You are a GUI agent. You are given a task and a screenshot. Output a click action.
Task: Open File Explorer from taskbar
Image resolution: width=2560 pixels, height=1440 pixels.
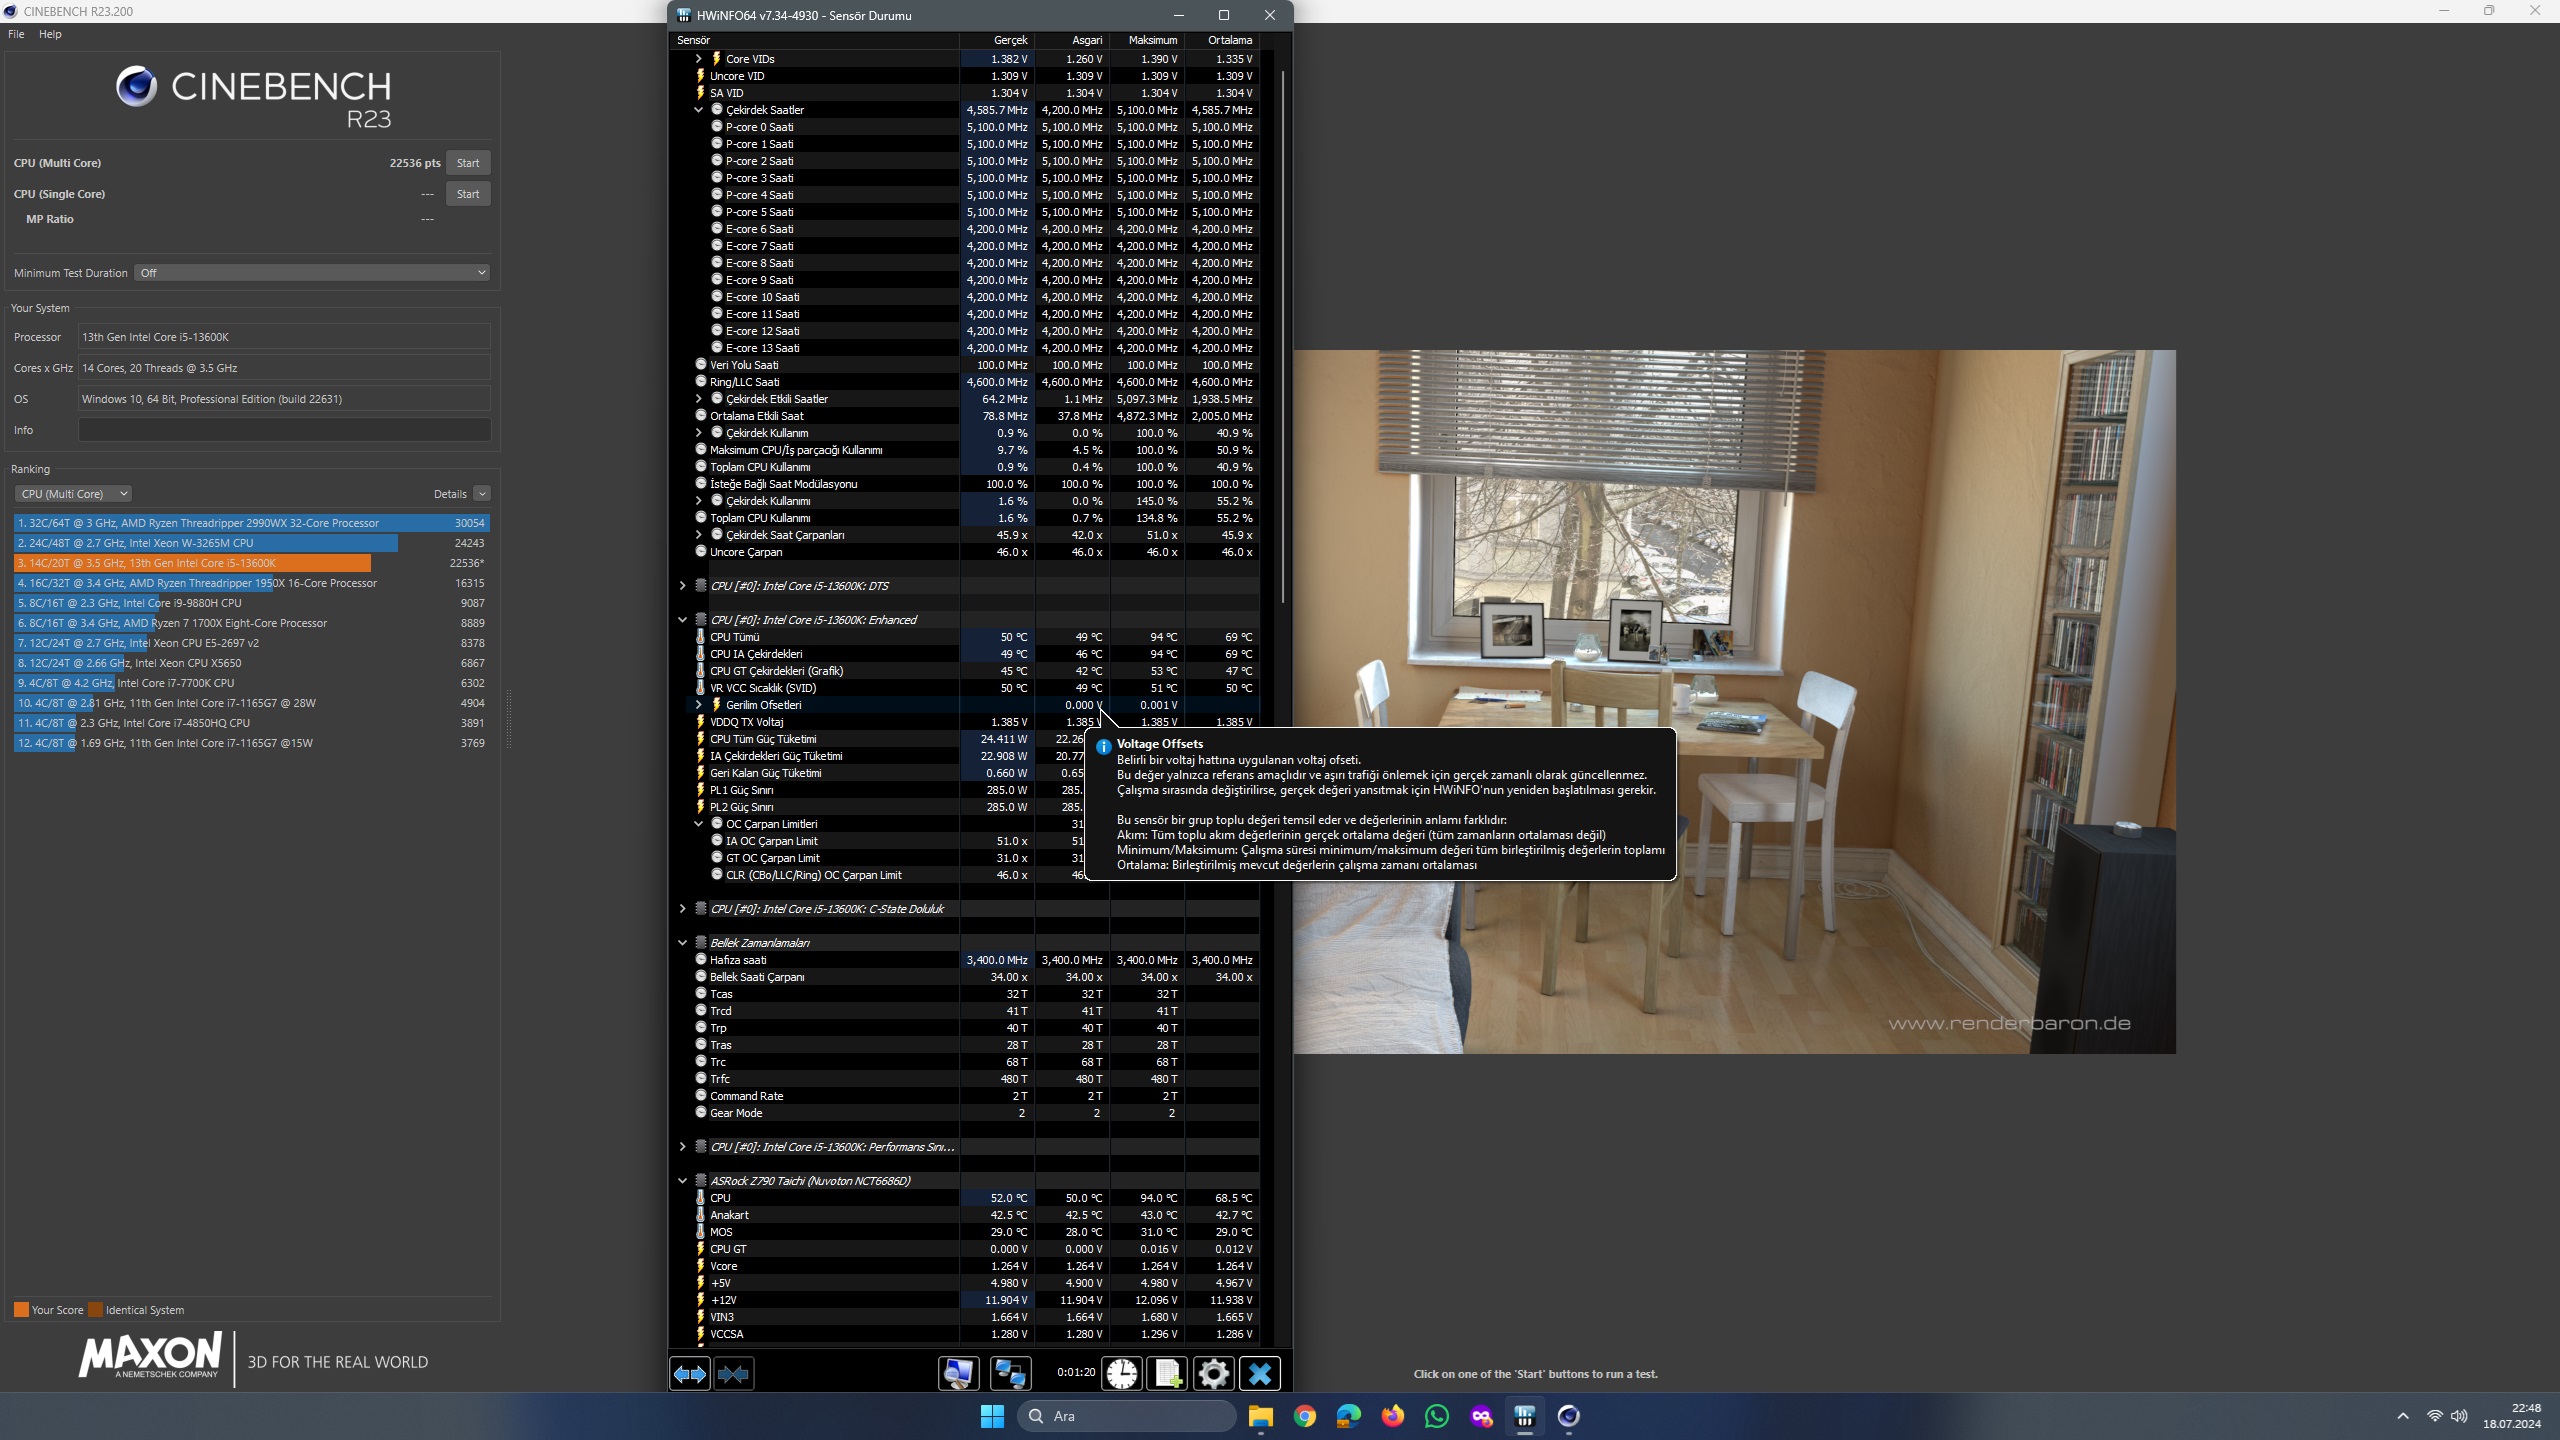(1260, 1416)
